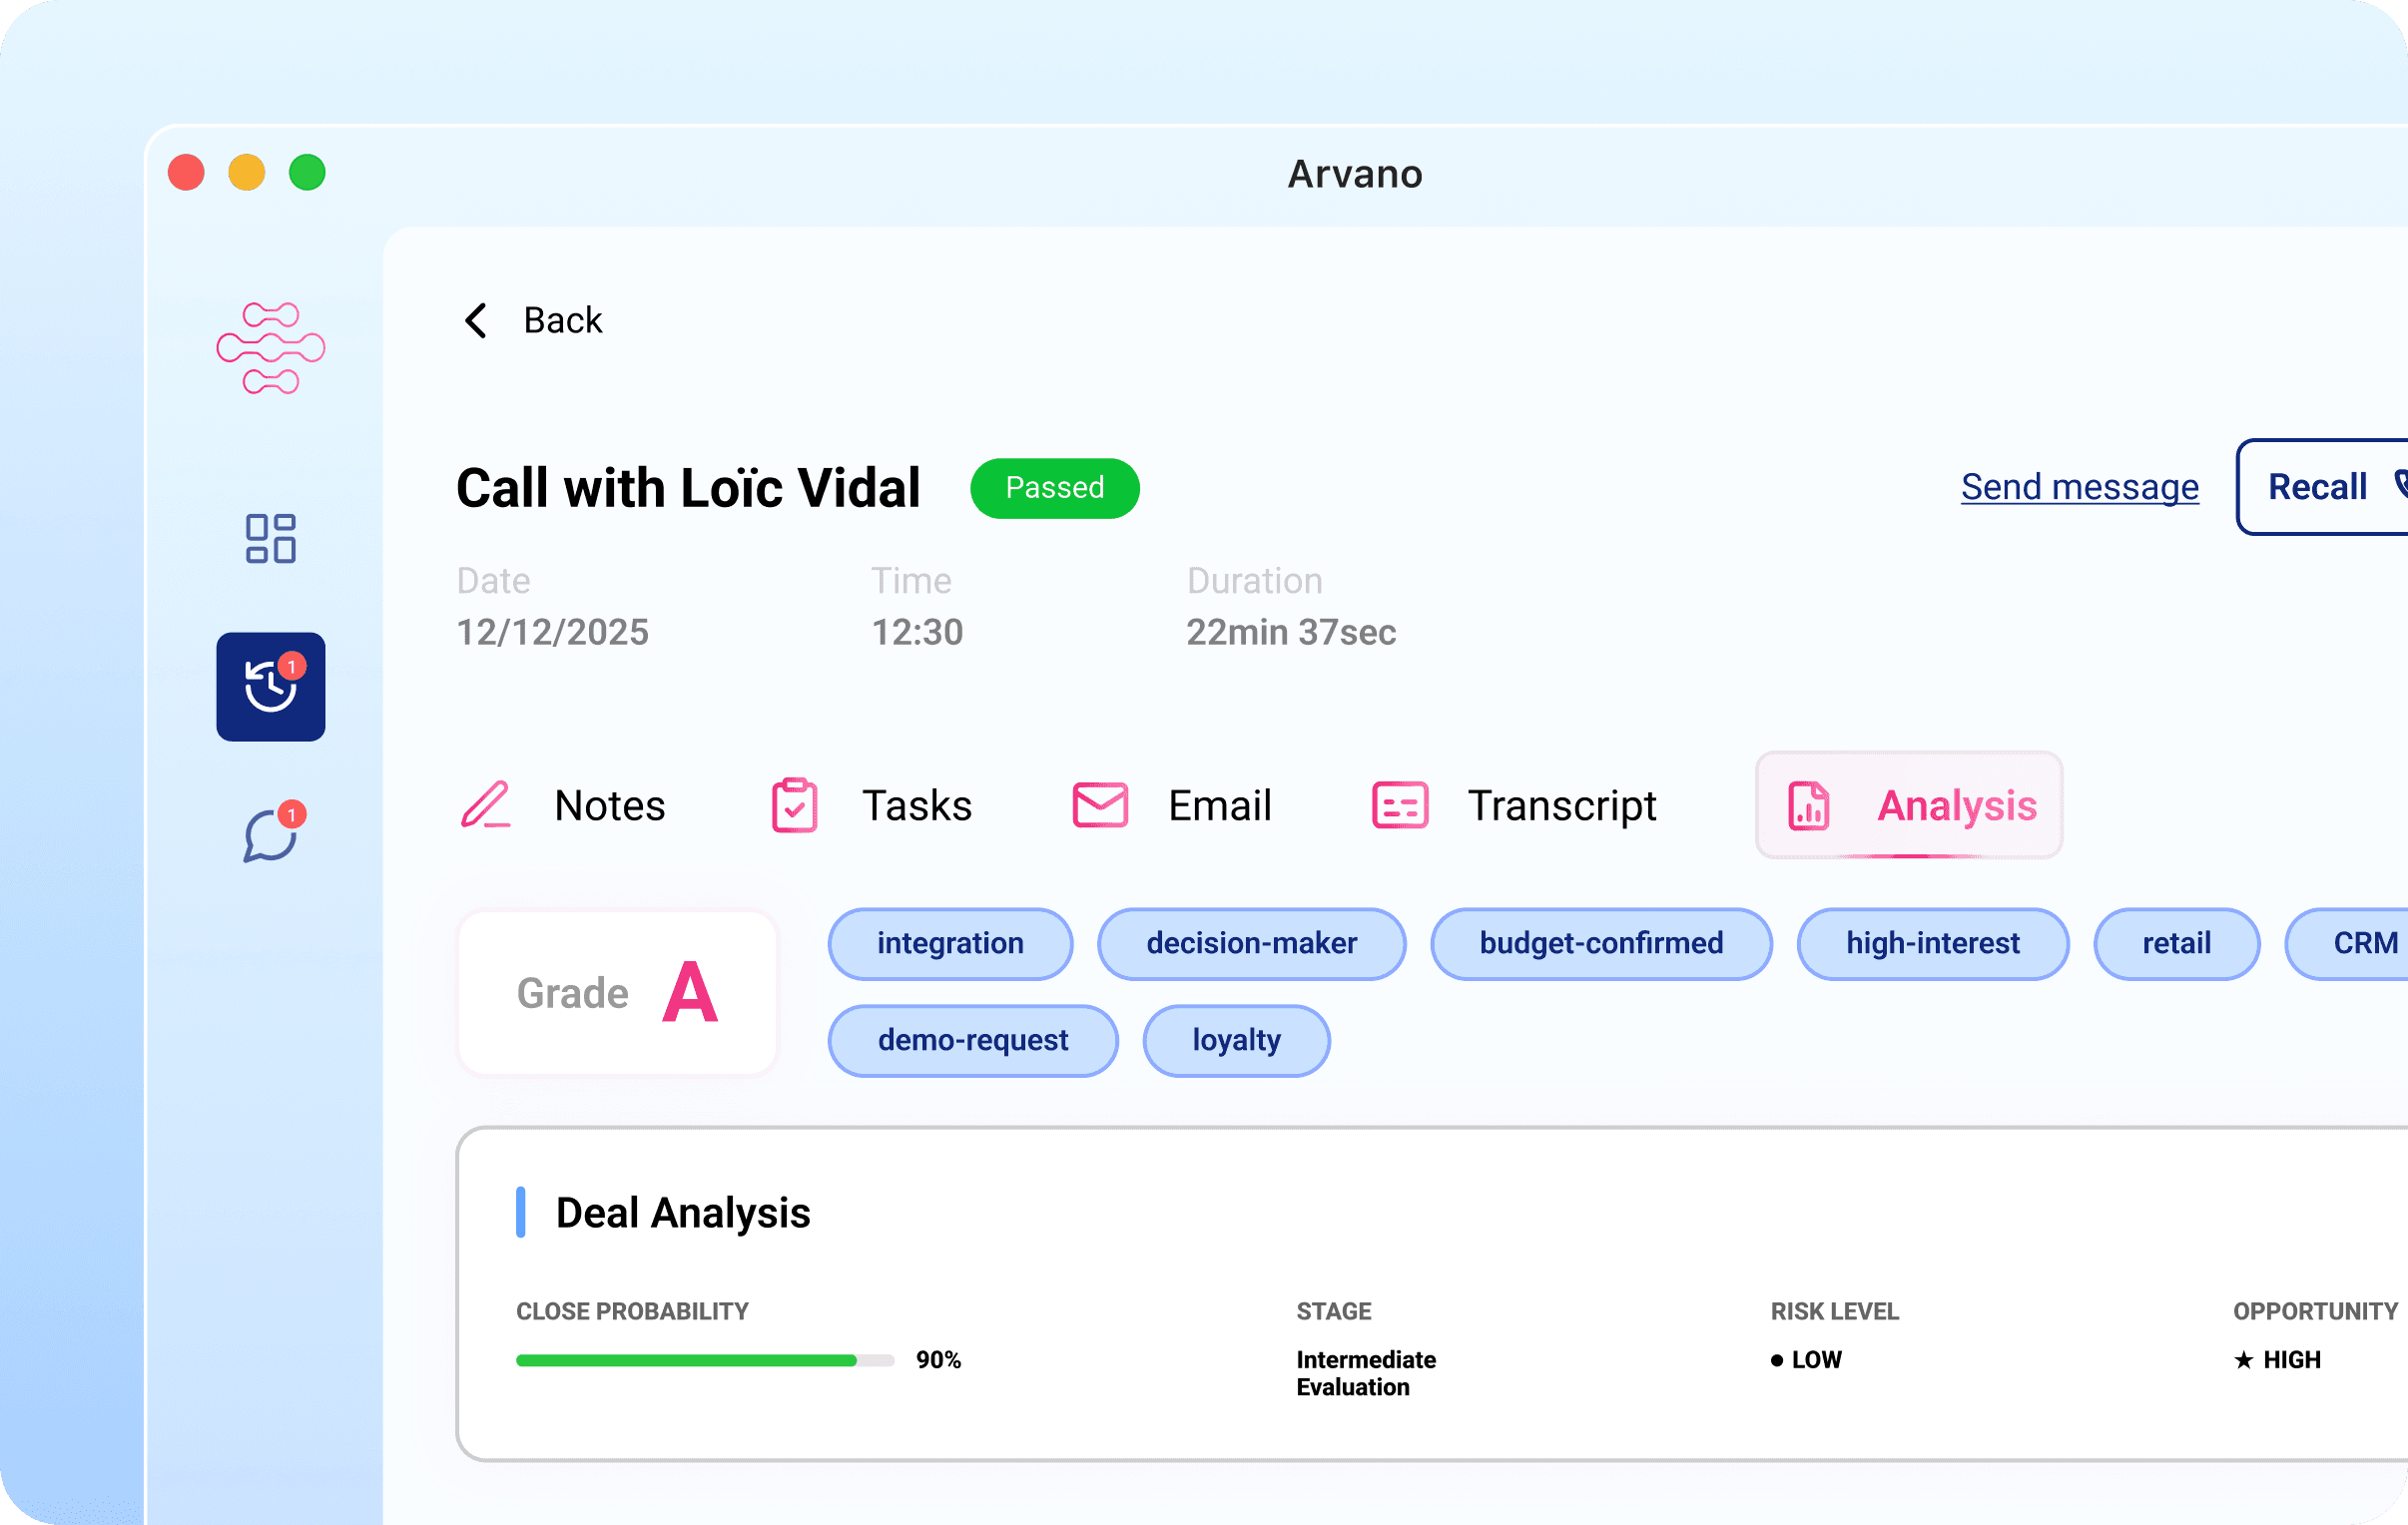The width and height of the screenshot is (2408, 1525).
Task: Switch to the Transcript tab
Action: 1561,805
